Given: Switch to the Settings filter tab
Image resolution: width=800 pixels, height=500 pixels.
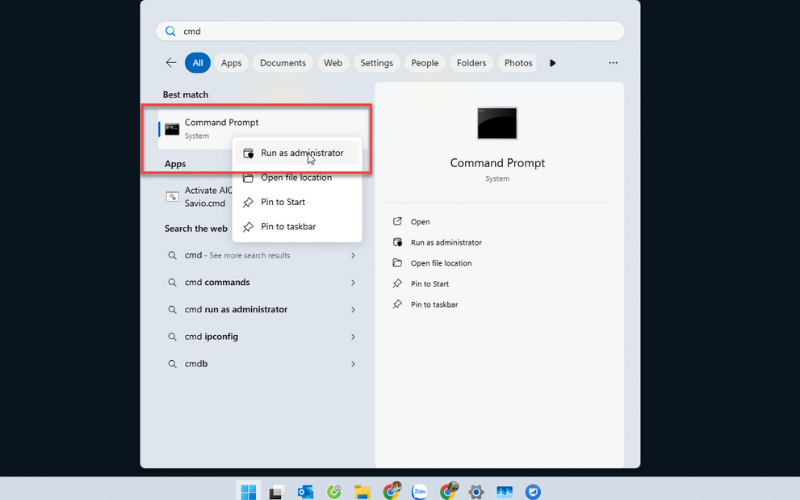Looking at the screenshot, I should (x=377, y=63).
